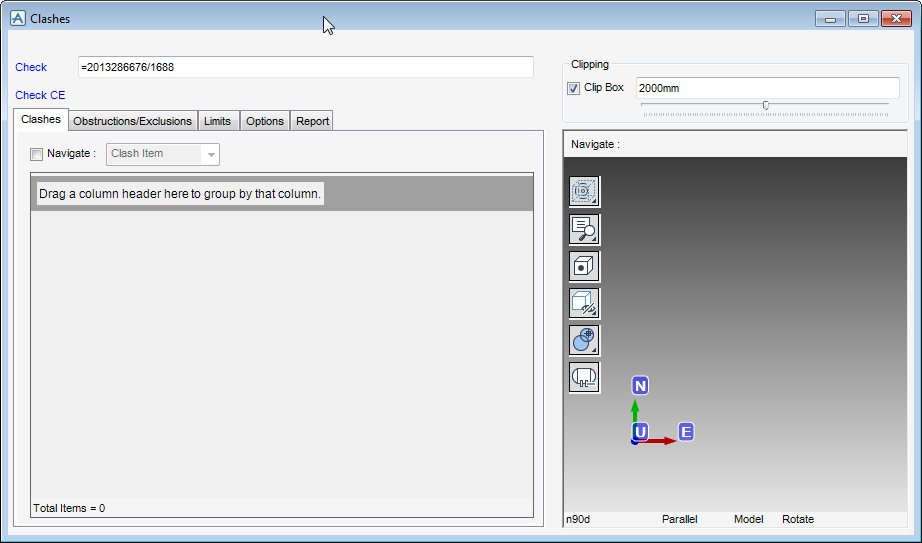This screenshot has height=543, width=922.
Task: Open the Clash Item dropdown
Action: click(x=163, y=154)
